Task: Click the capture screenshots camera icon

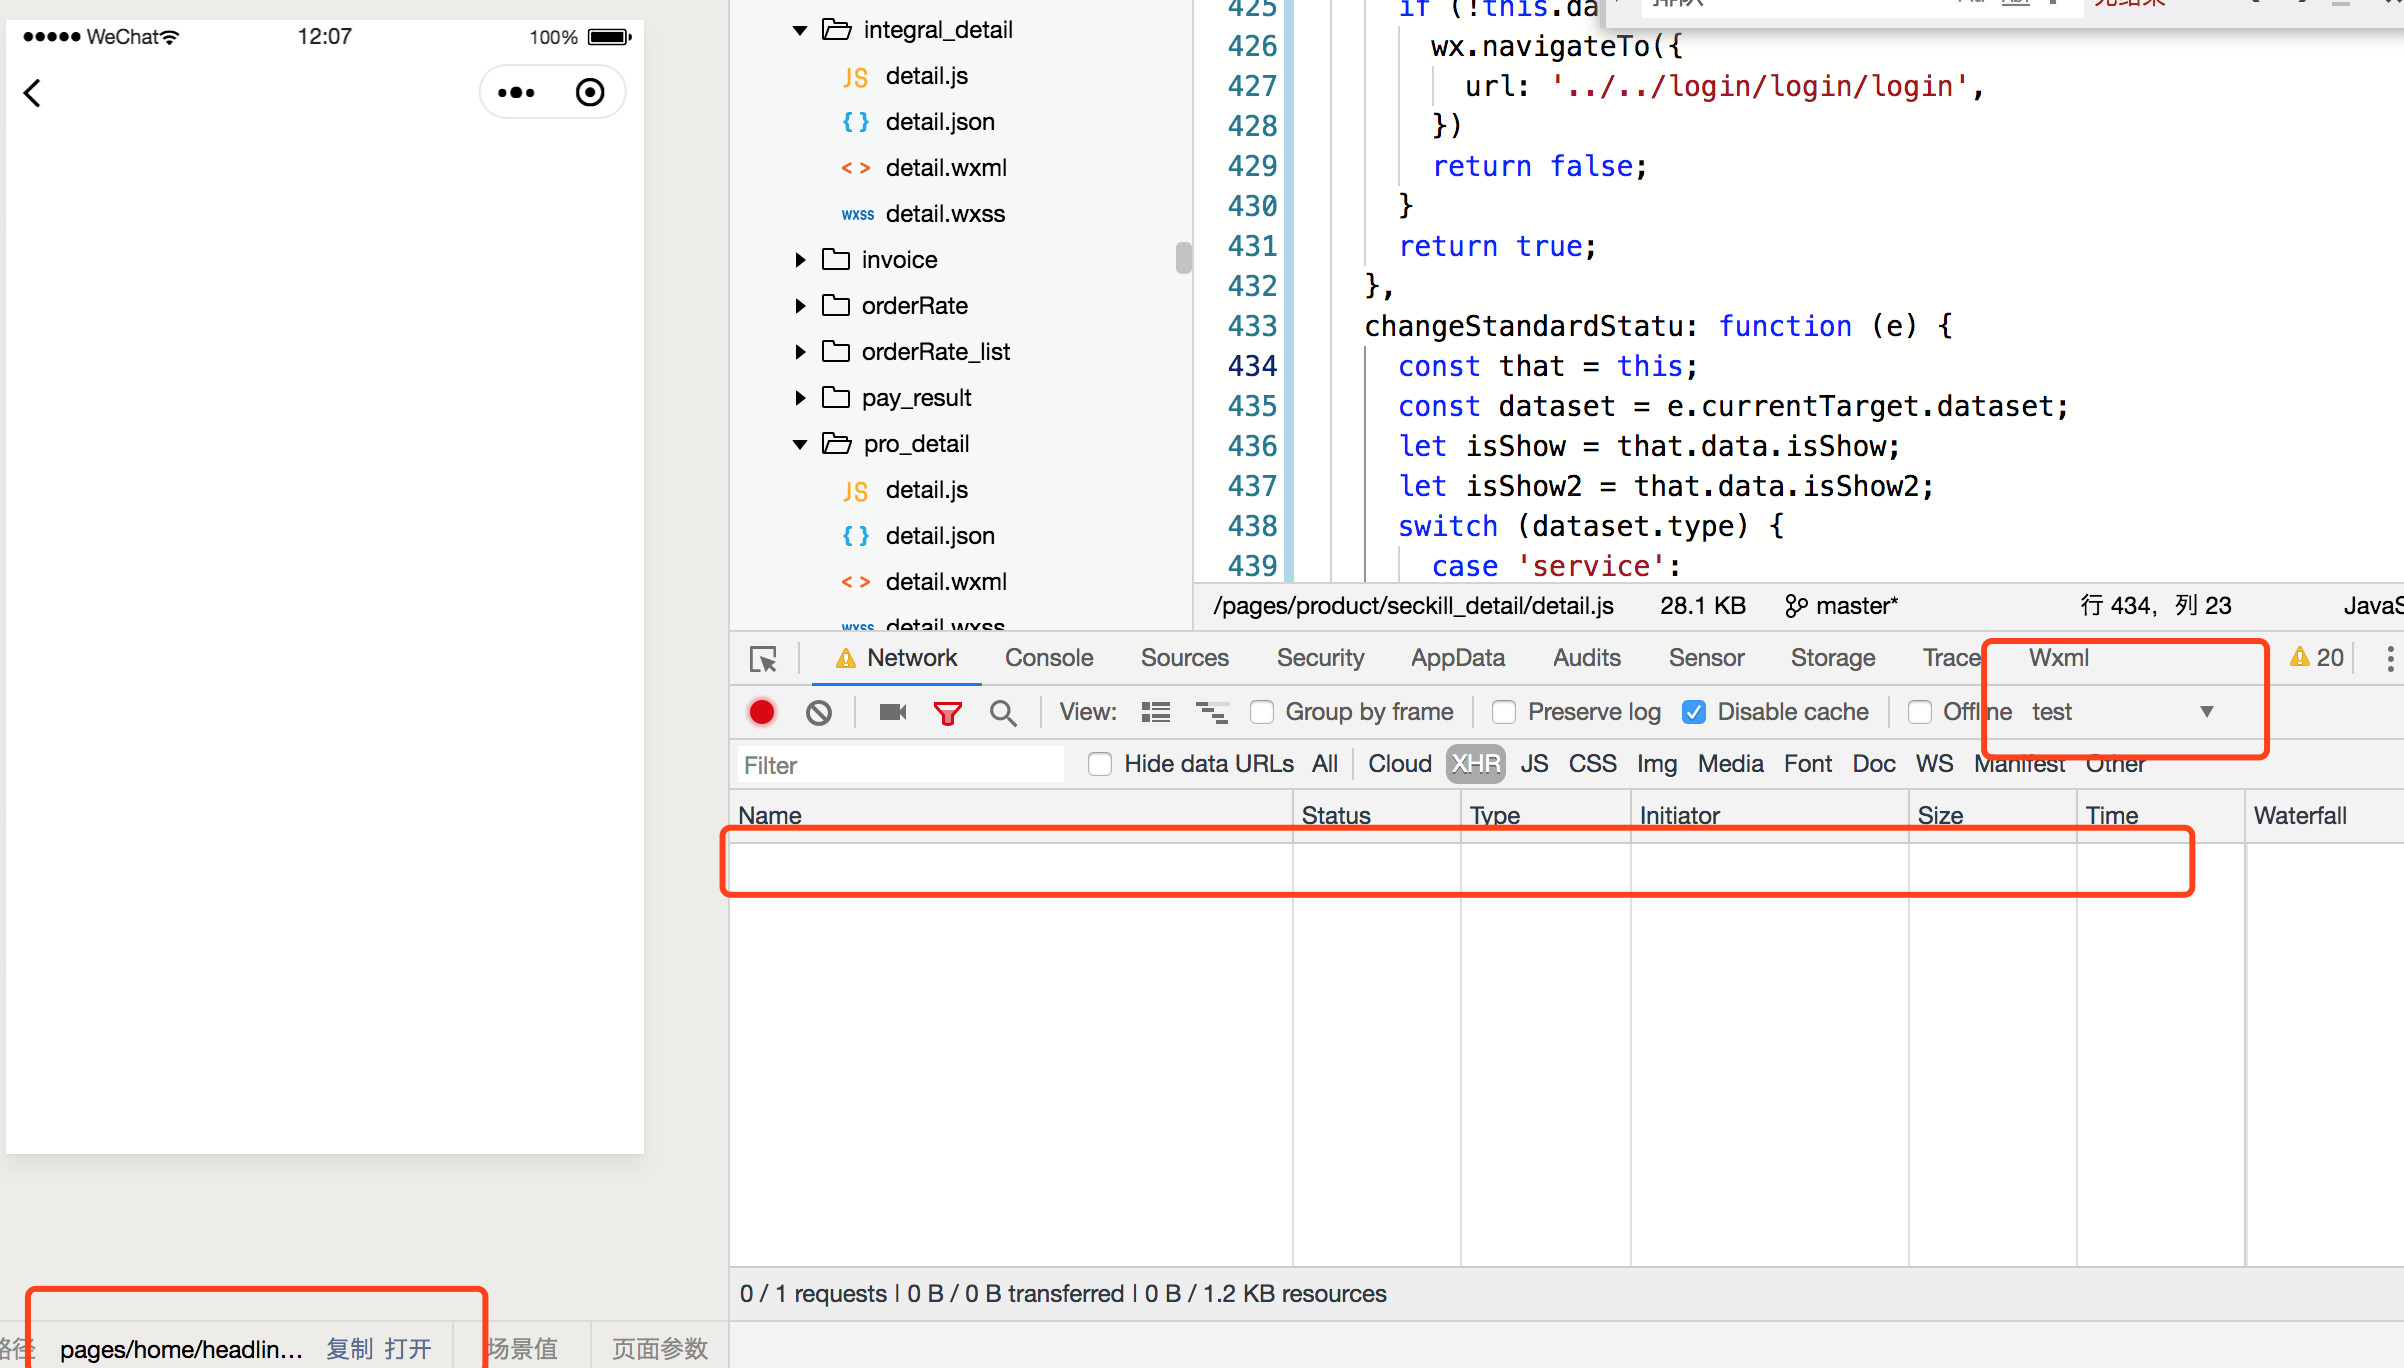Action: (892, 712)
